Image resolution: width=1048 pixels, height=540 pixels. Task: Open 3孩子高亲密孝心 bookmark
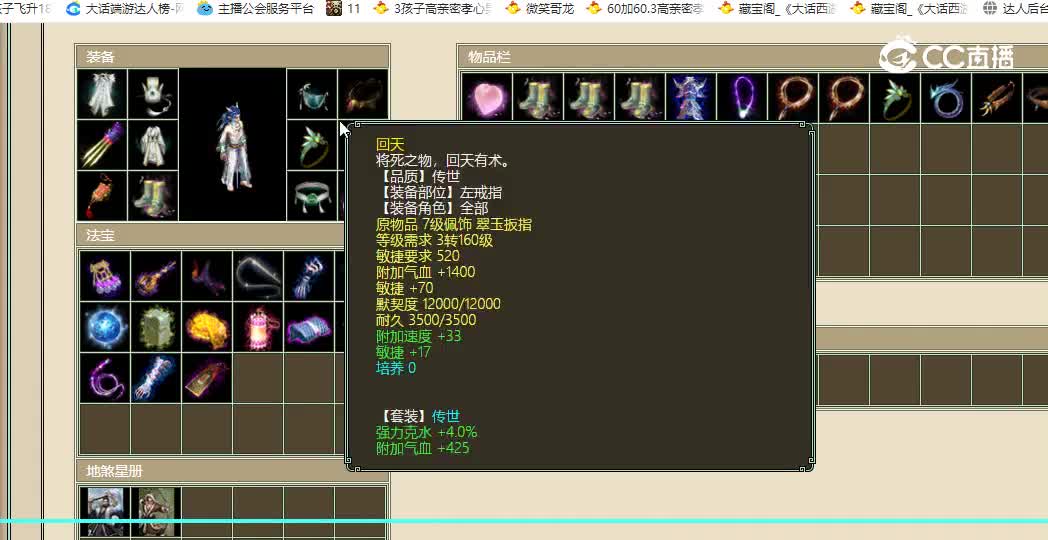(434, 9)
